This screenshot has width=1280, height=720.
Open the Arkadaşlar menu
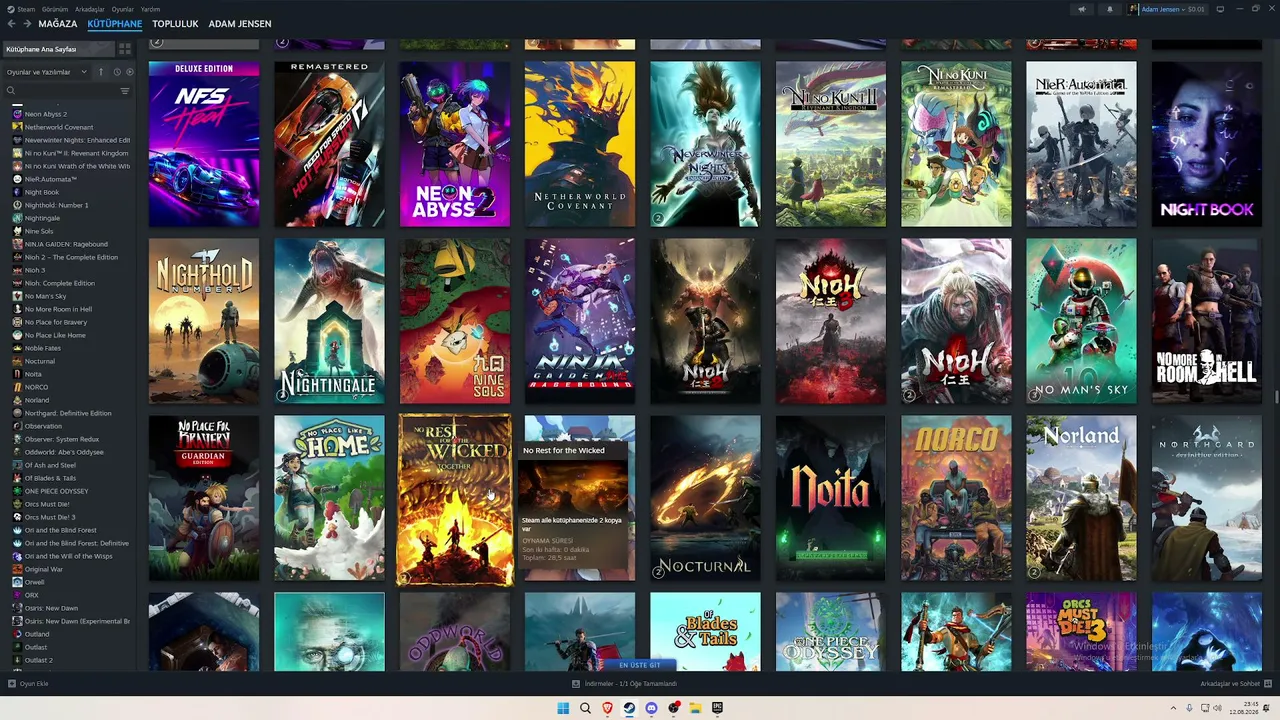(89, 9)
